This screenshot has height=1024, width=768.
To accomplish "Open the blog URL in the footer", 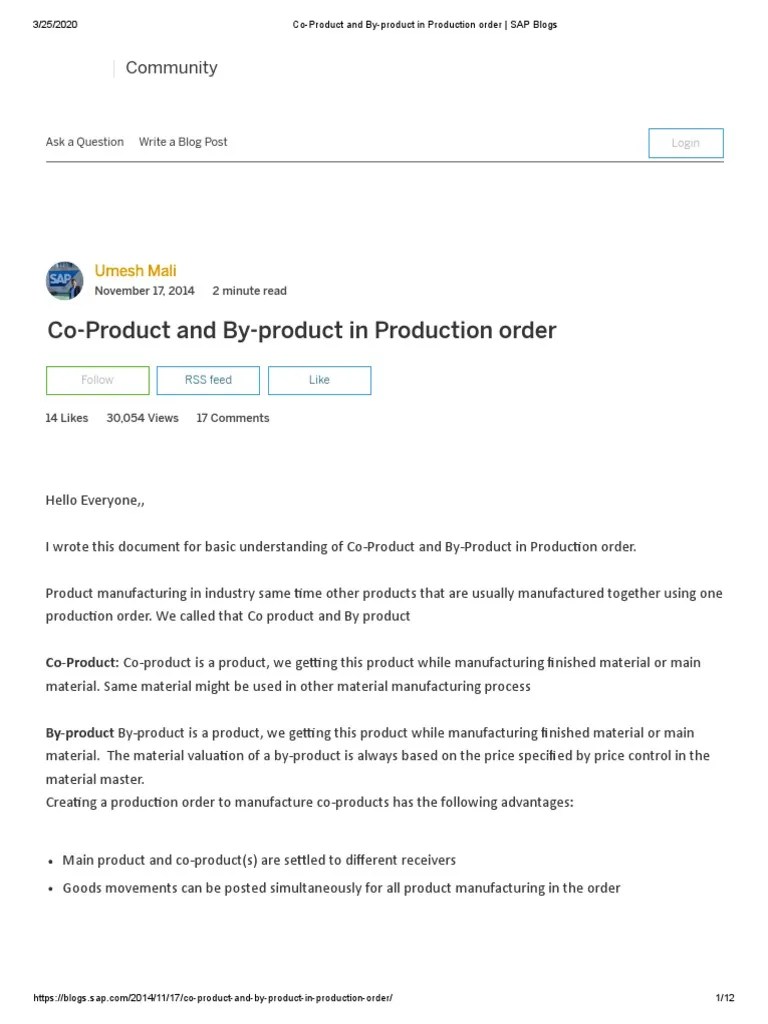I will (219, 996).
